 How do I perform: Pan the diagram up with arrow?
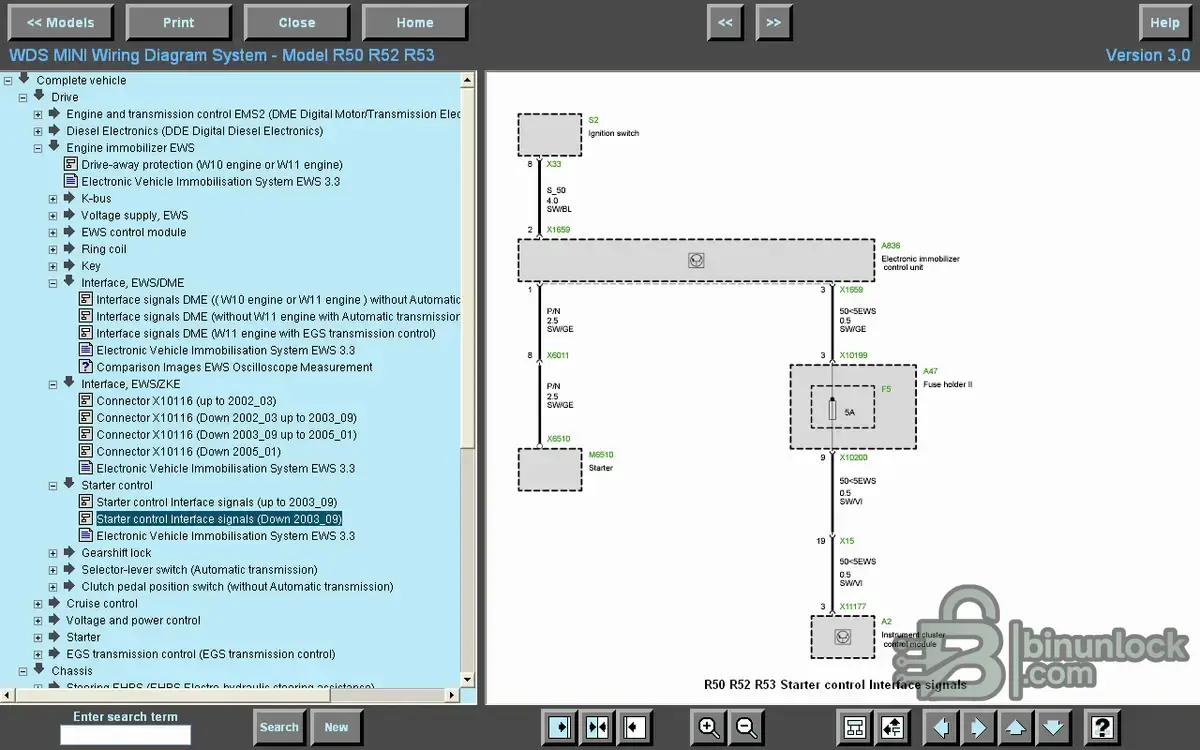tap(1016, 727)
